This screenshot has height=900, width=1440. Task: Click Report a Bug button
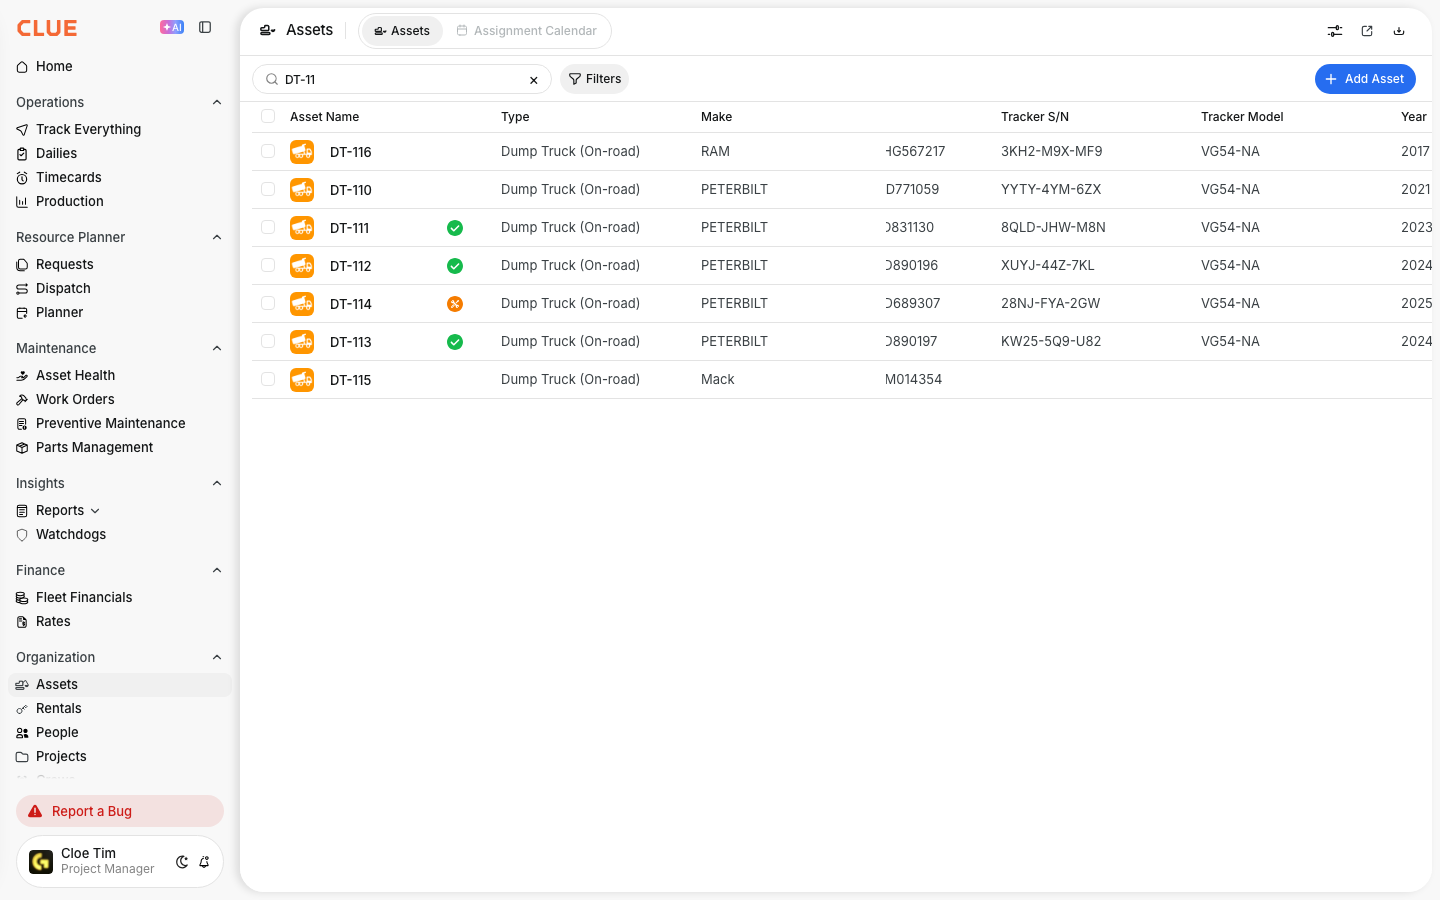[x=120, y=811]
